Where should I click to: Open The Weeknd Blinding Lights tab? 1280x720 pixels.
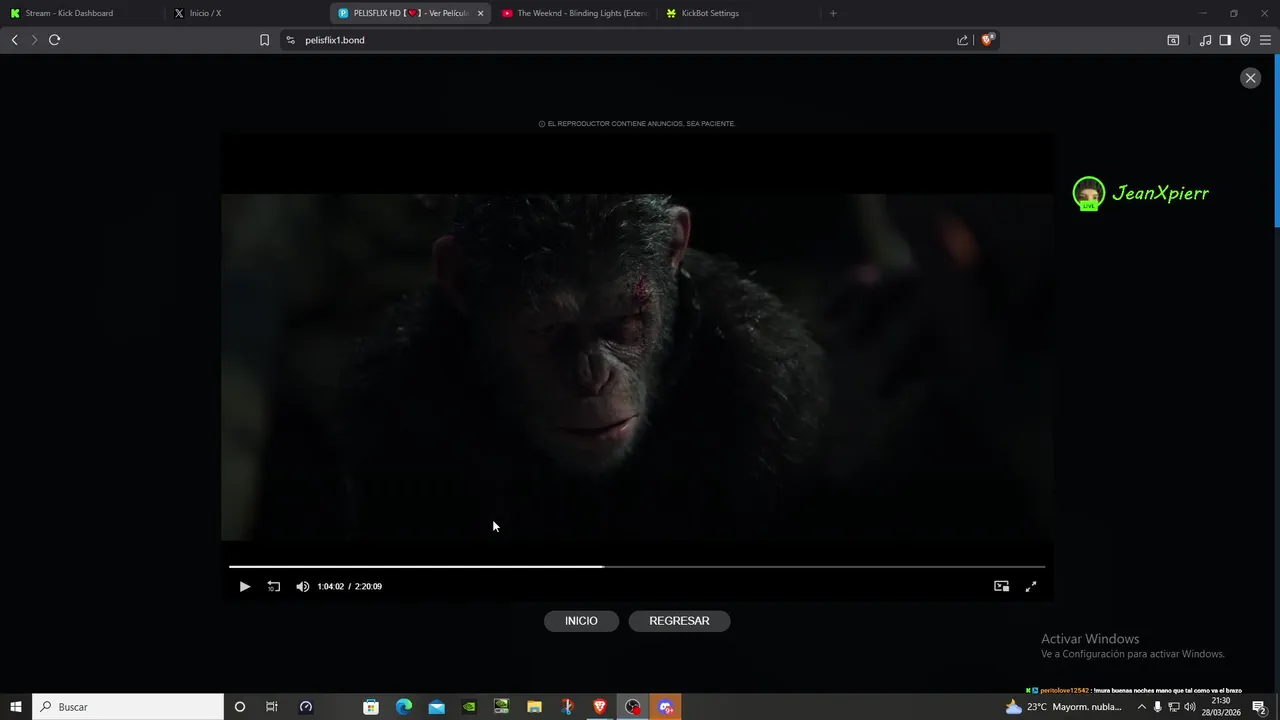[575, 13]
